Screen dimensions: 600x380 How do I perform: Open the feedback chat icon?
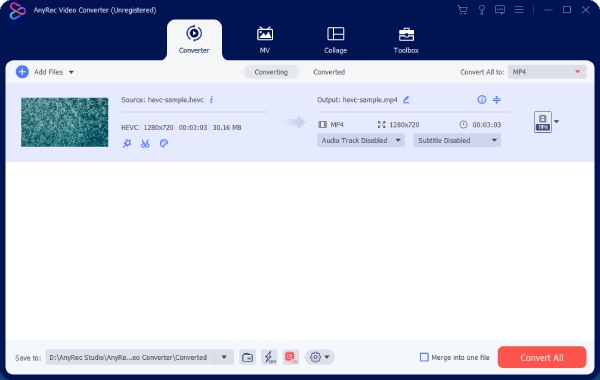tap(500, 10)
